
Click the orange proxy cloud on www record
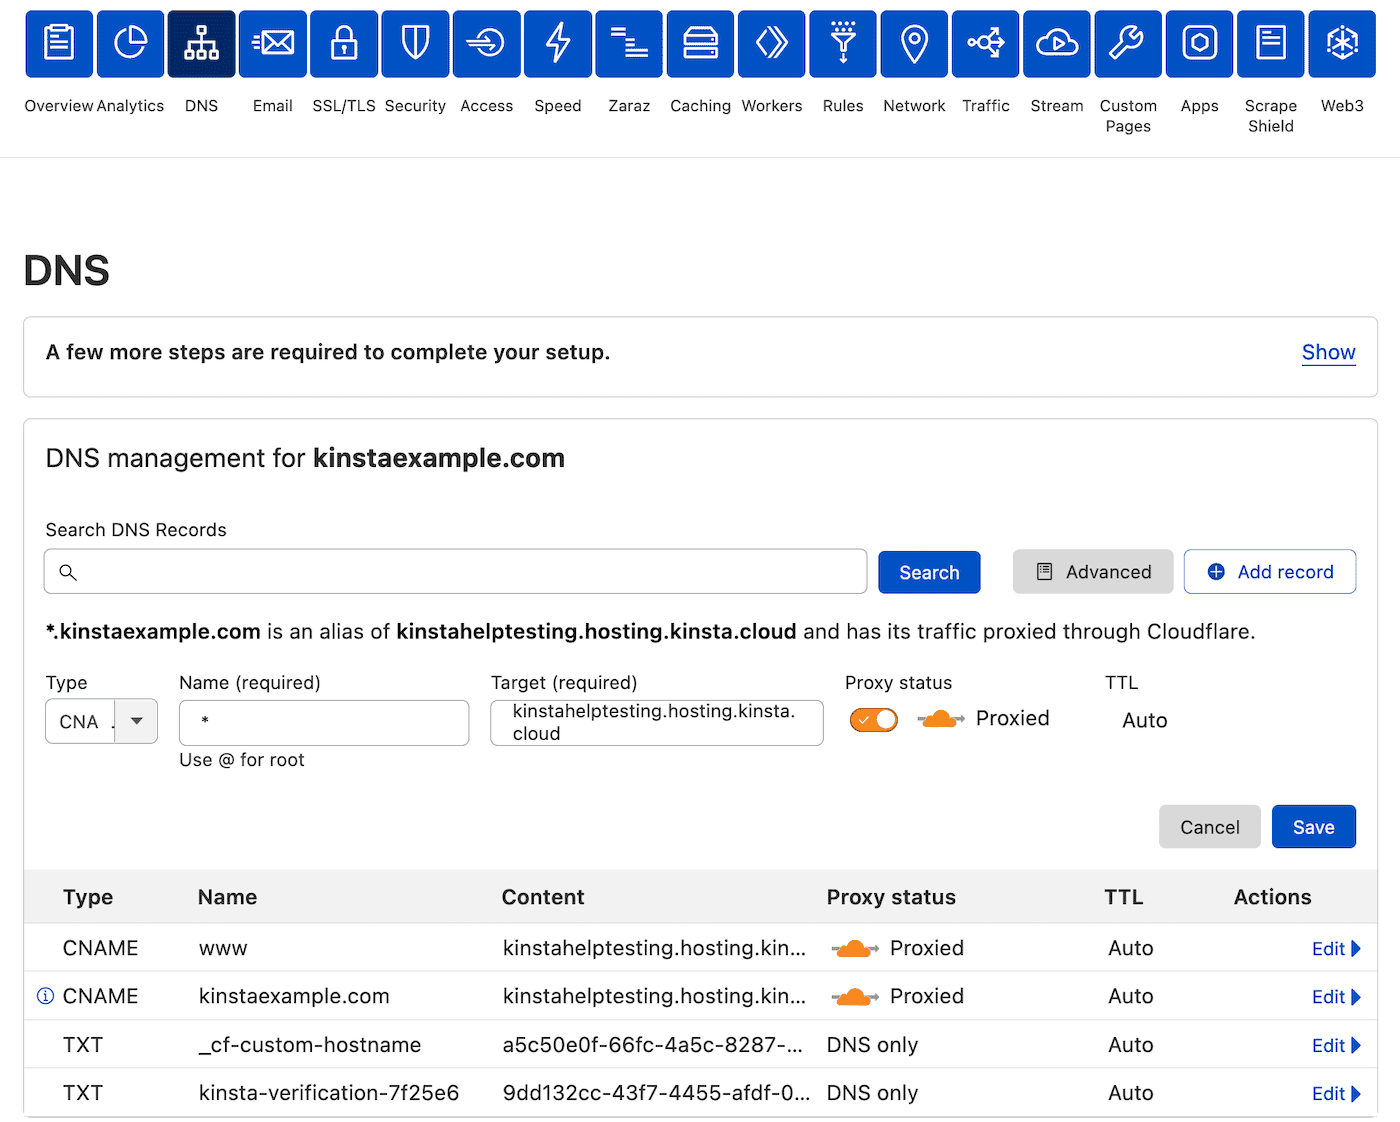pyautogui.click(x=854, y=947)
